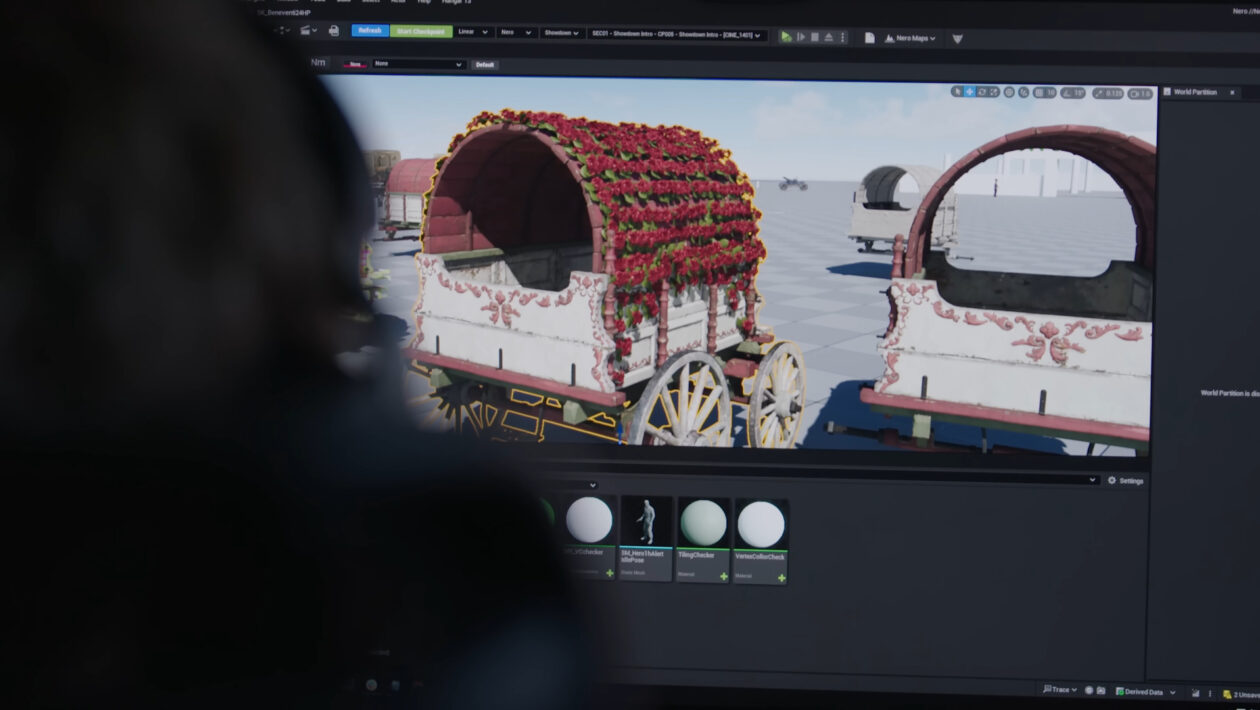The width and height of the screenshot is (1260, 710).
Task: Open the Nero dropdown in the toolbar
Action: (515, 33)
